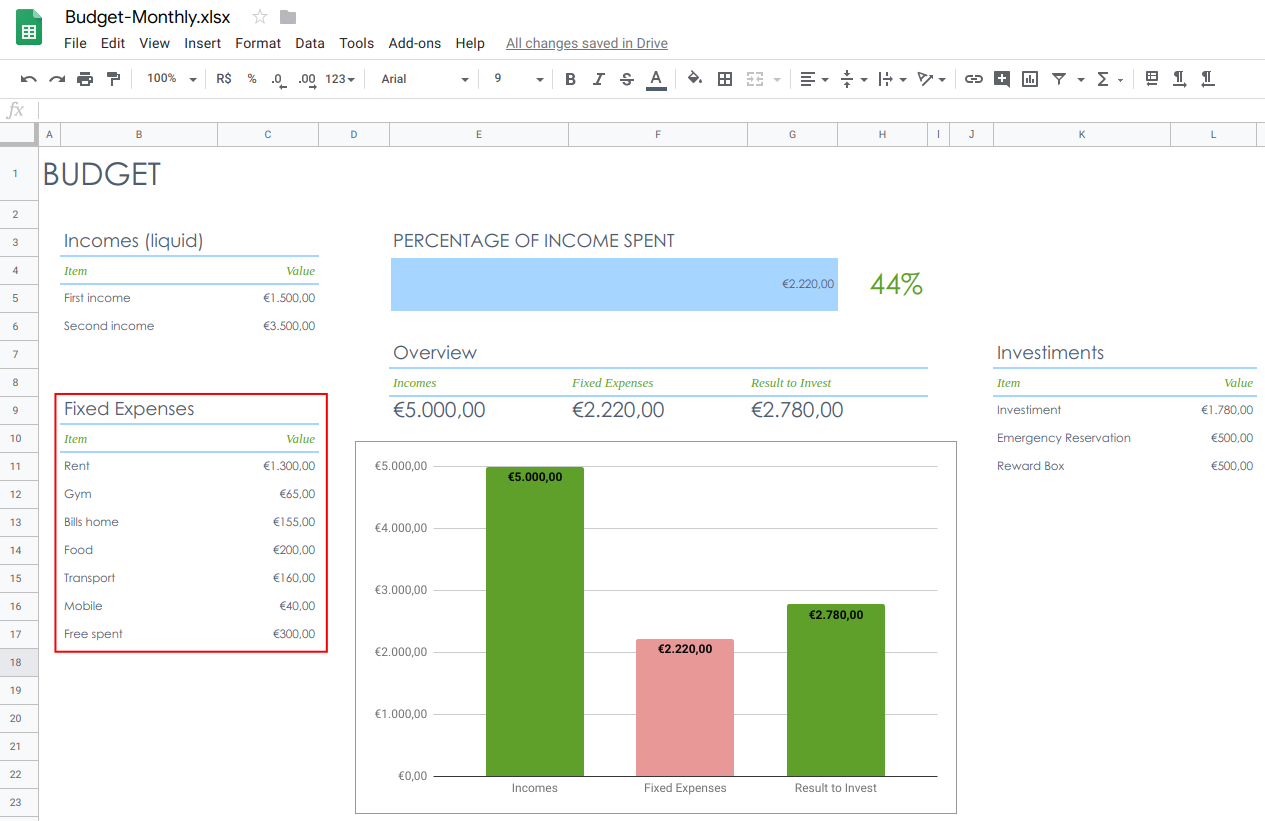Select the BUDGET title cell
This screenshot has width=1265, height=821.
pyautogui.click(x=102, y=174)
